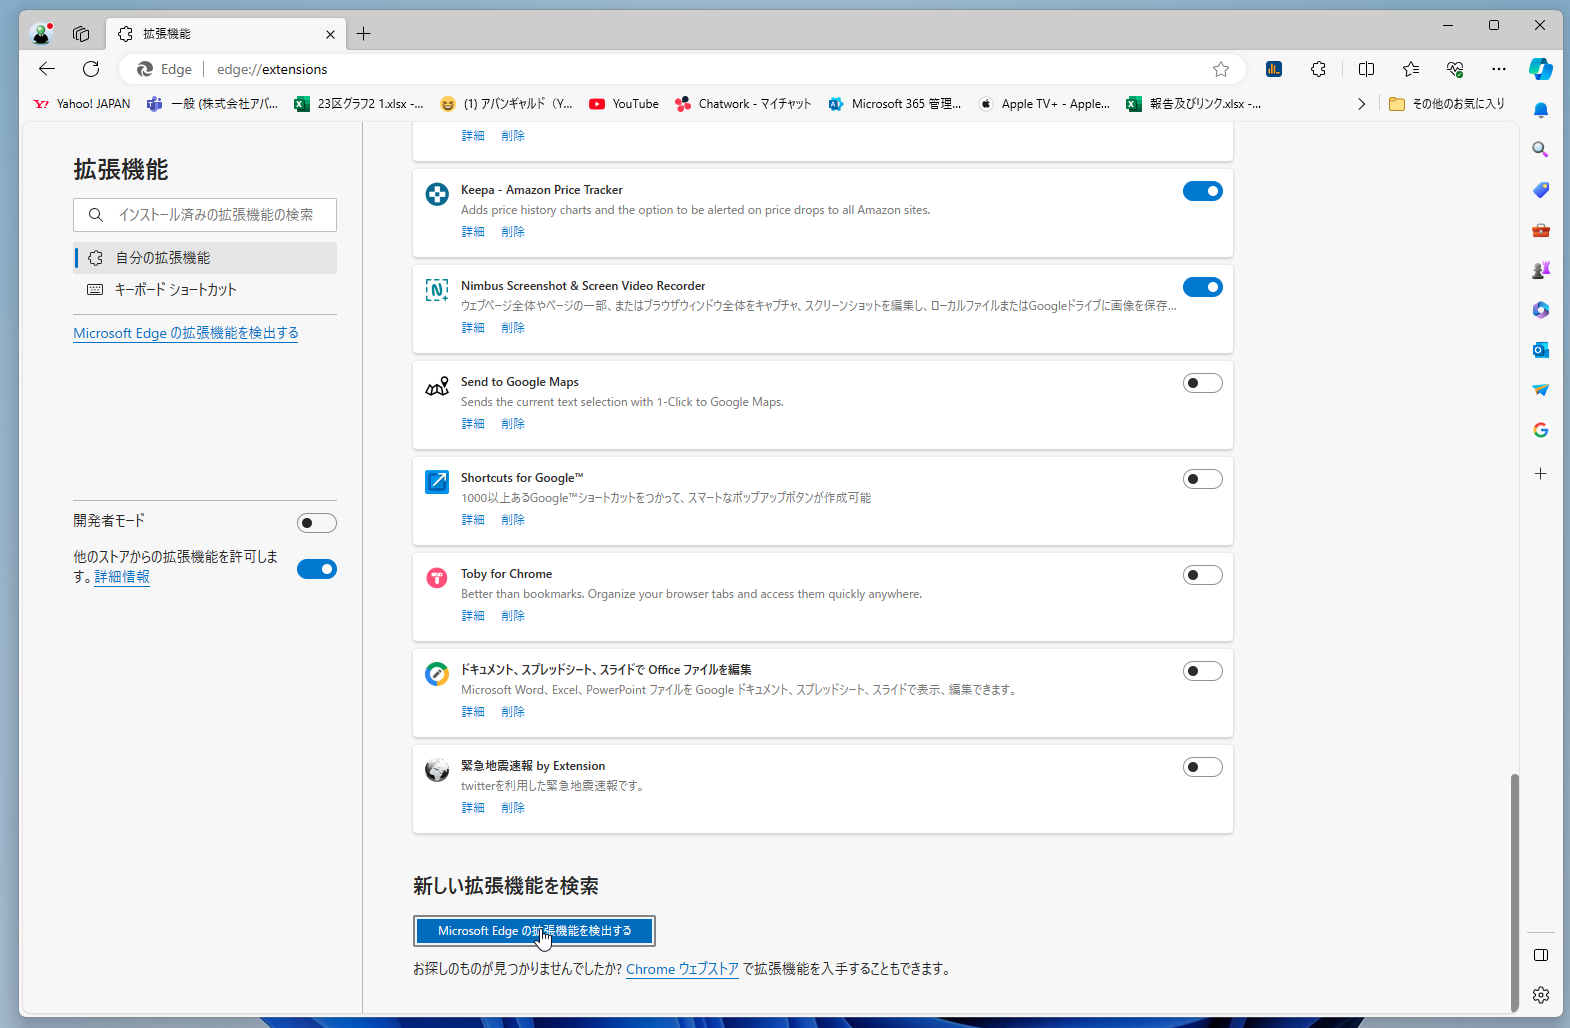Turn off allowing extensions from other stores
Viewport: 1570px width, 1028px height.
tap(317, 569)
